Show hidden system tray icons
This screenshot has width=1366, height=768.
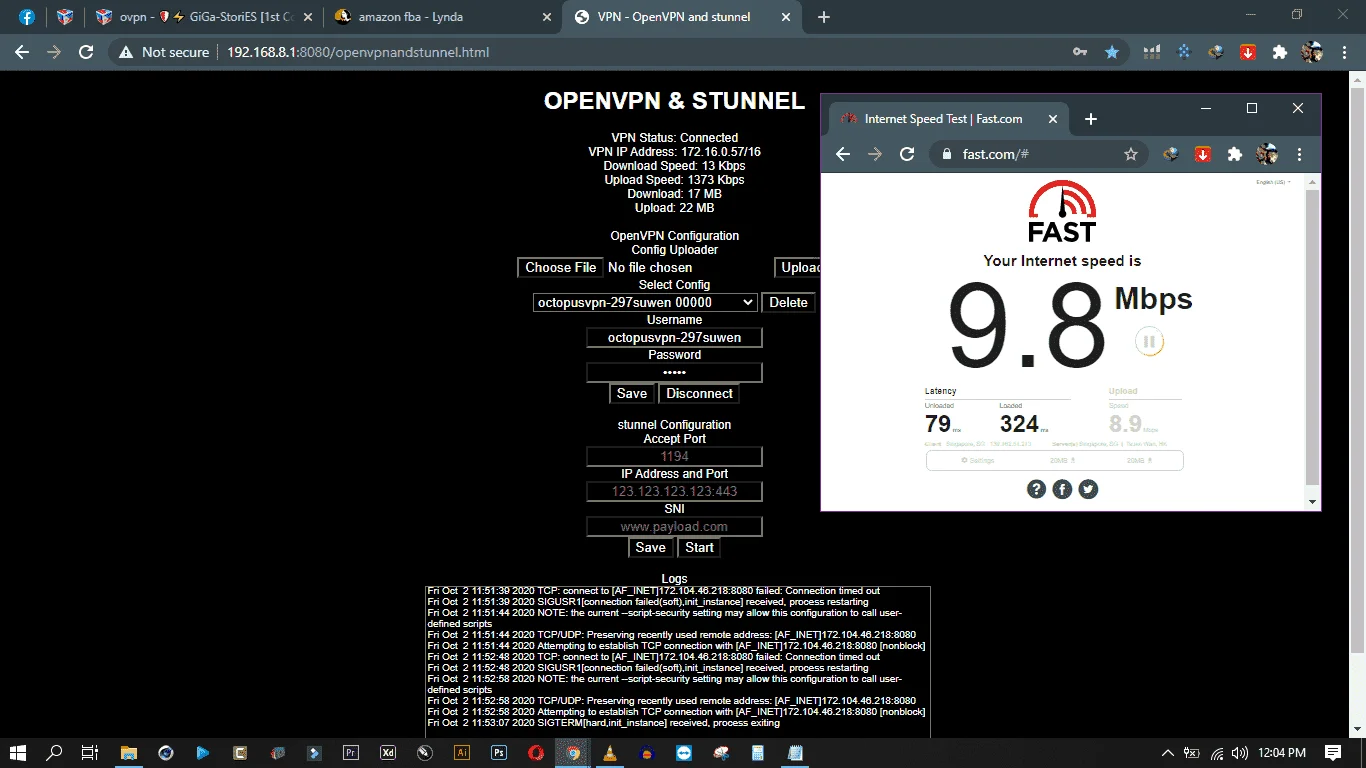pyautogui.click(x=1167, y=753)
